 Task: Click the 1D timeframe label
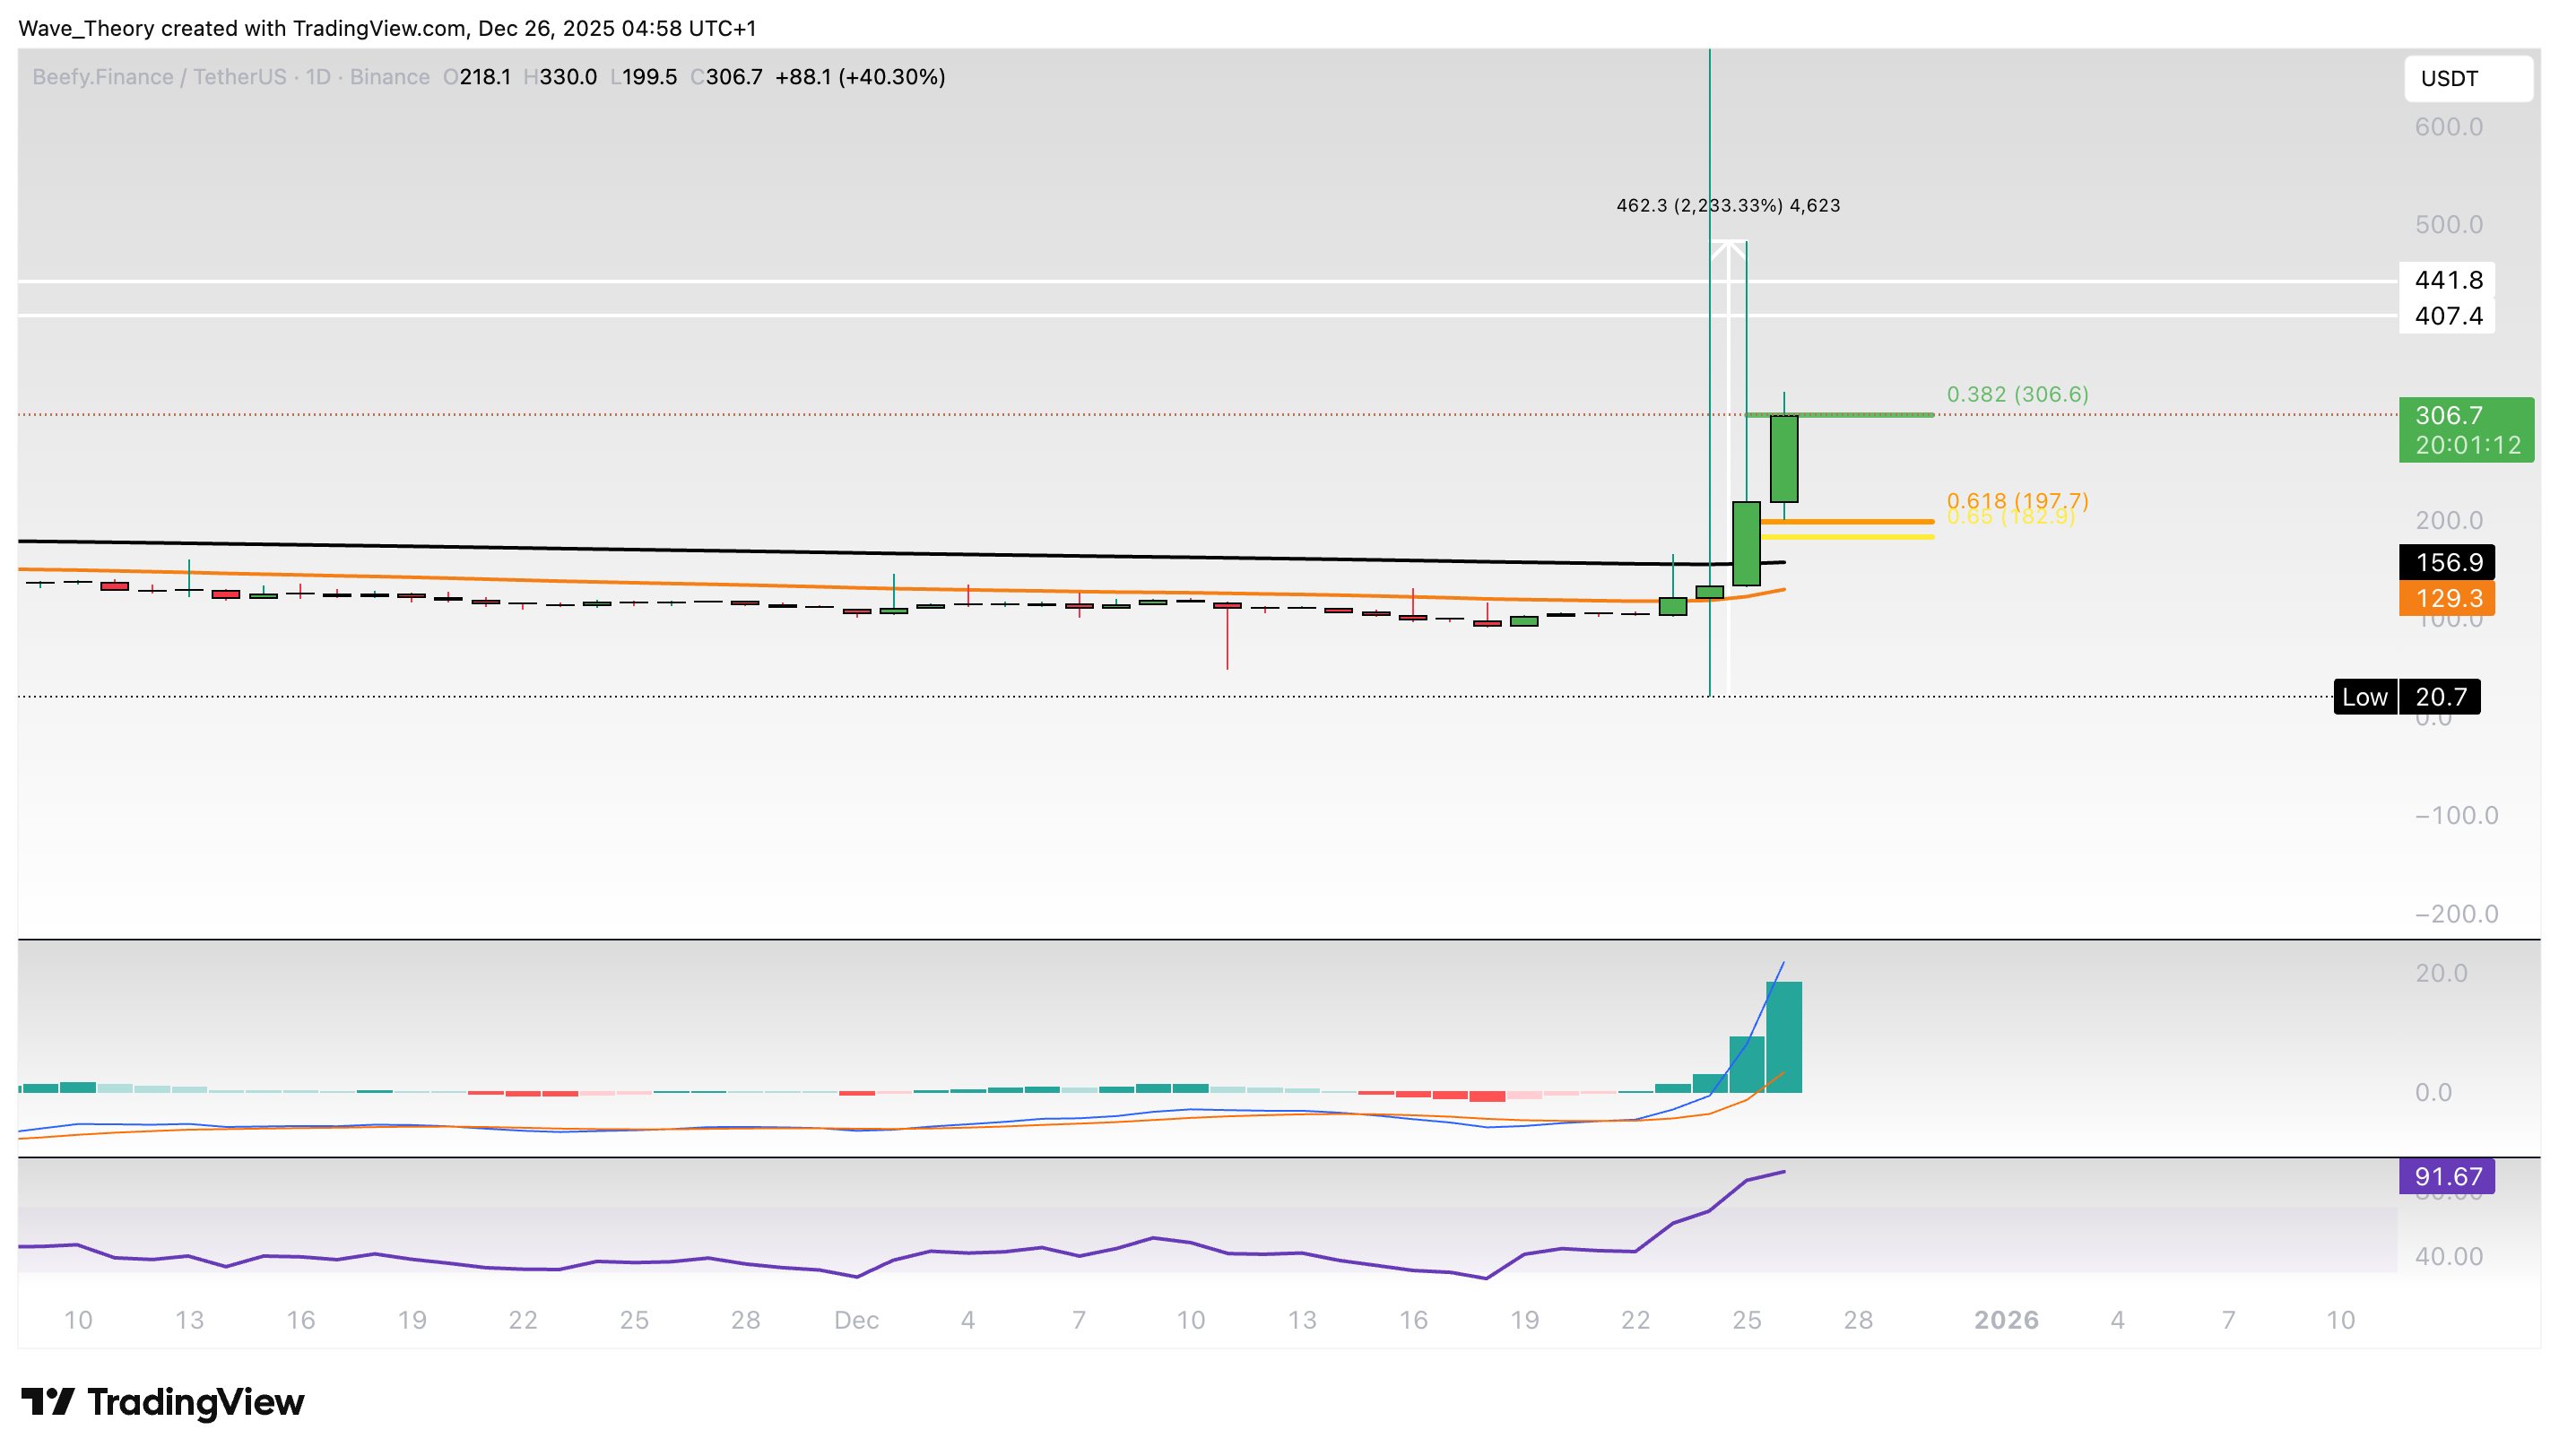pos(317,76)
